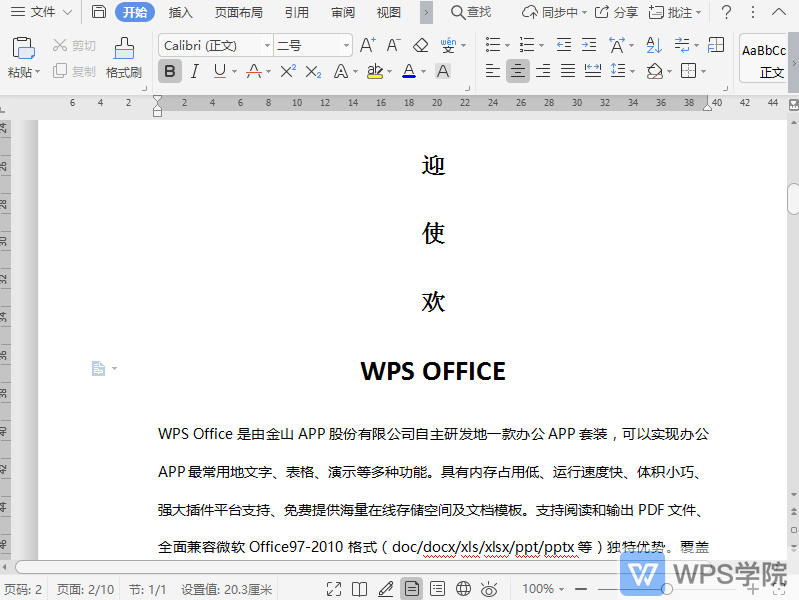The width and height of the screenshot is (799, 600).
Task: Click the 页面: 2/10 status bar indicator
Action: [x=85, y=589]
